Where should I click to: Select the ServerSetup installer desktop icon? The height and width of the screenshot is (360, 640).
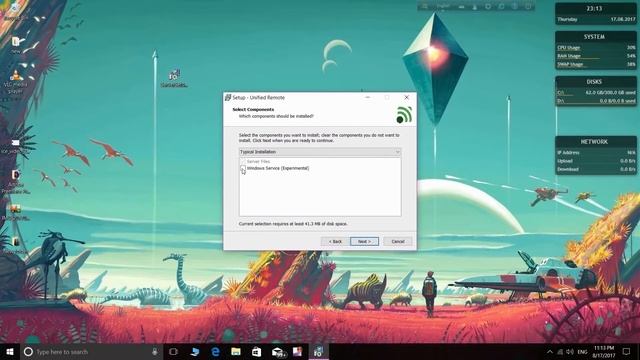coord(174,78)
